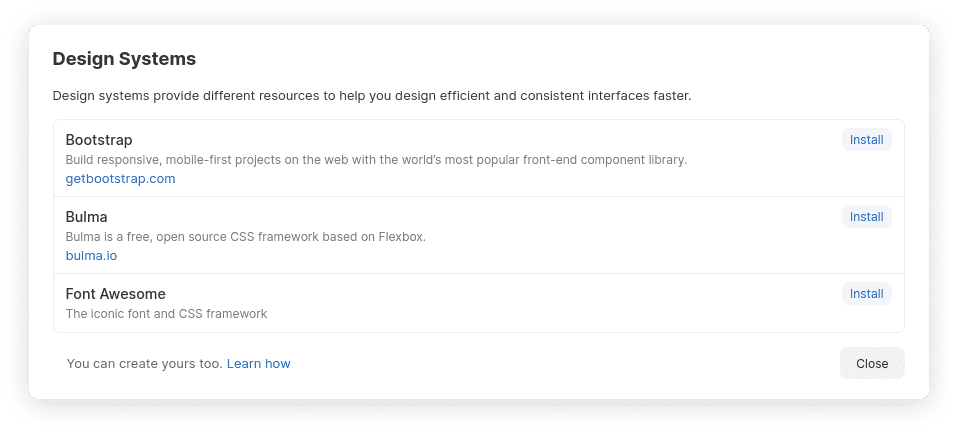Follow the Learn how link
The height and width of the screenshot is (432, 958).
pyautogui.click(x=258, y=364)
